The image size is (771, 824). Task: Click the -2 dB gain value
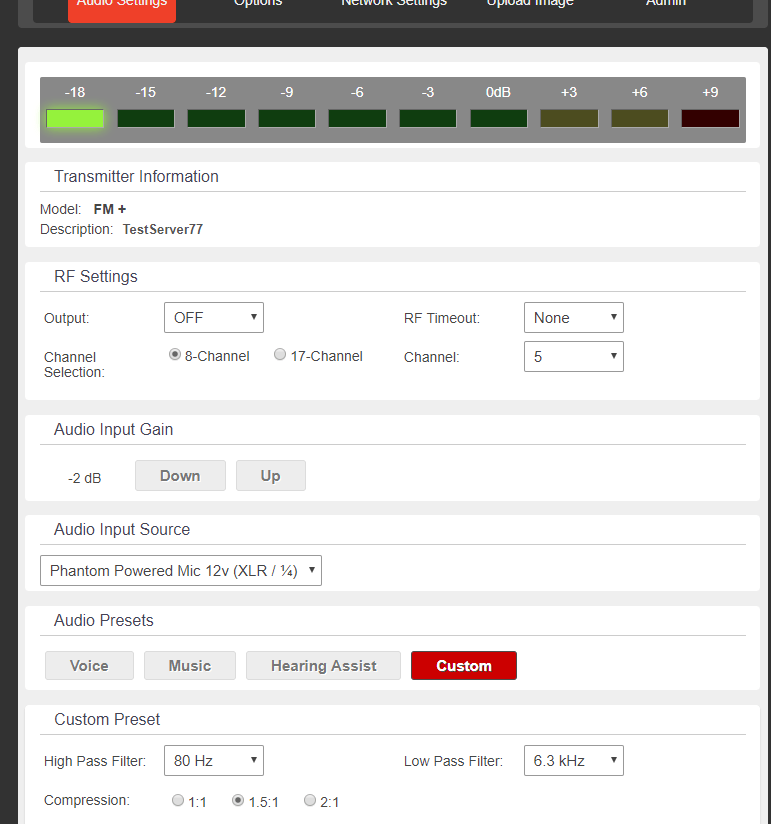pos(85,478)
